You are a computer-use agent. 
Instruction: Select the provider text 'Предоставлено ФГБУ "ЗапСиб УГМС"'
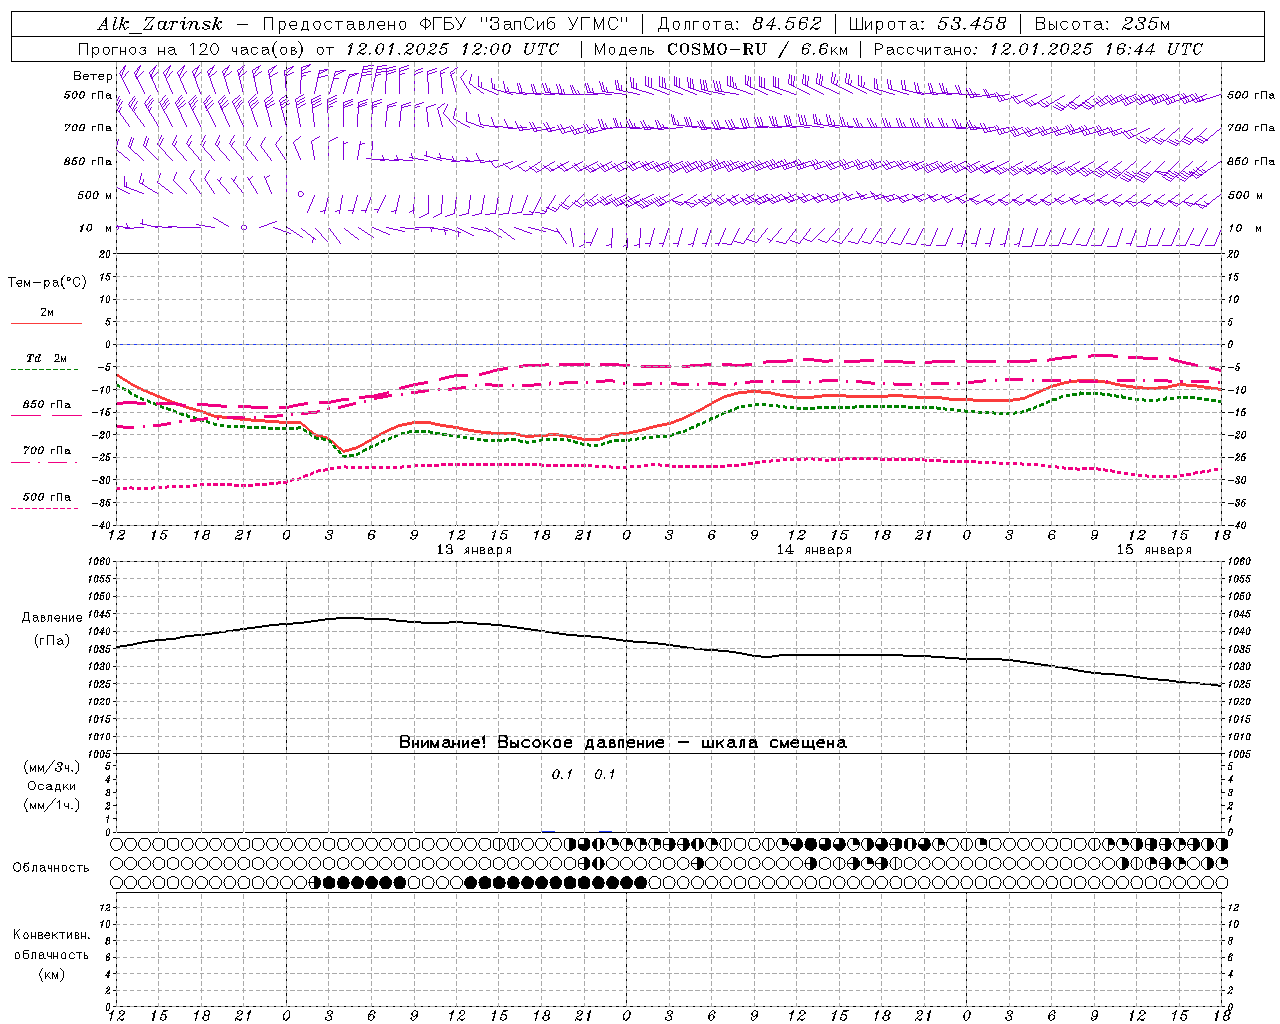coord(446,24)
